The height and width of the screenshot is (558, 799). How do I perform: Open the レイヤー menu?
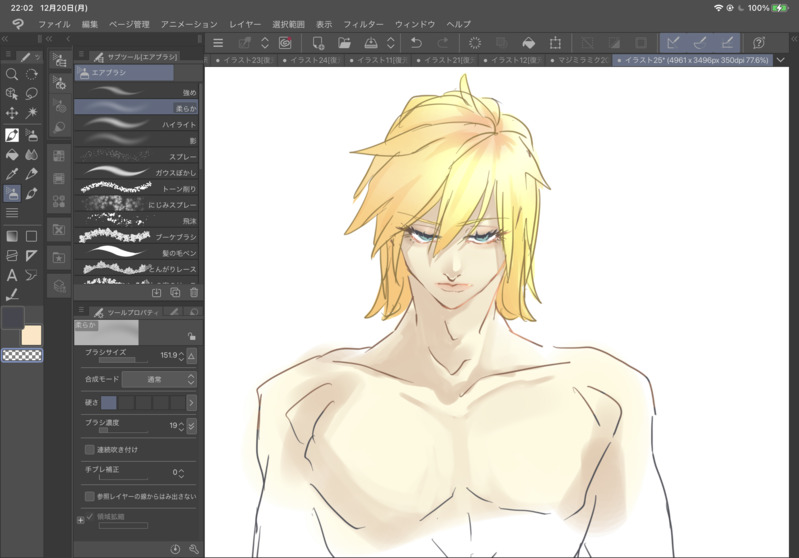245,24
